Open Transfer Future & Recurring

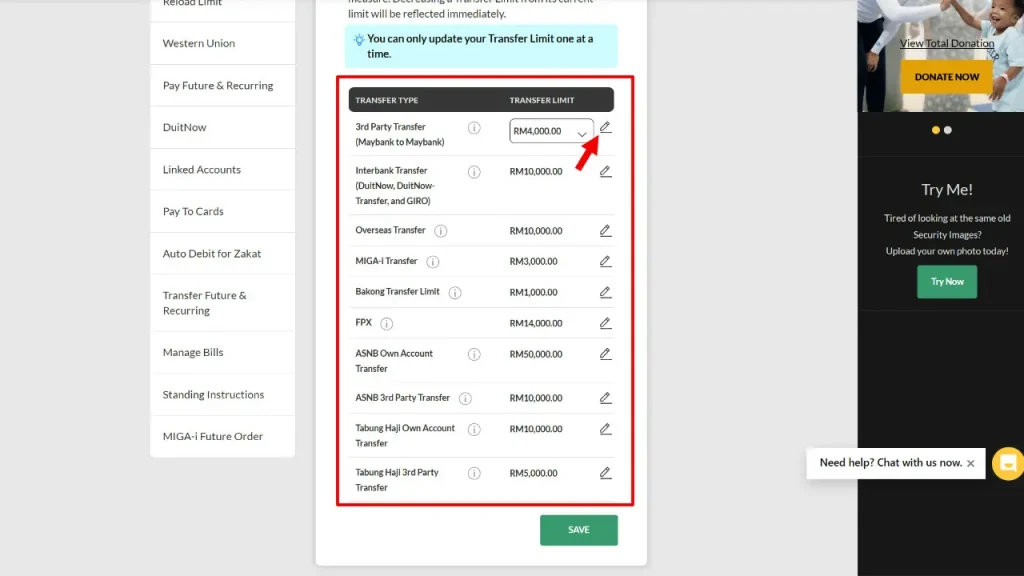(223, 303)
